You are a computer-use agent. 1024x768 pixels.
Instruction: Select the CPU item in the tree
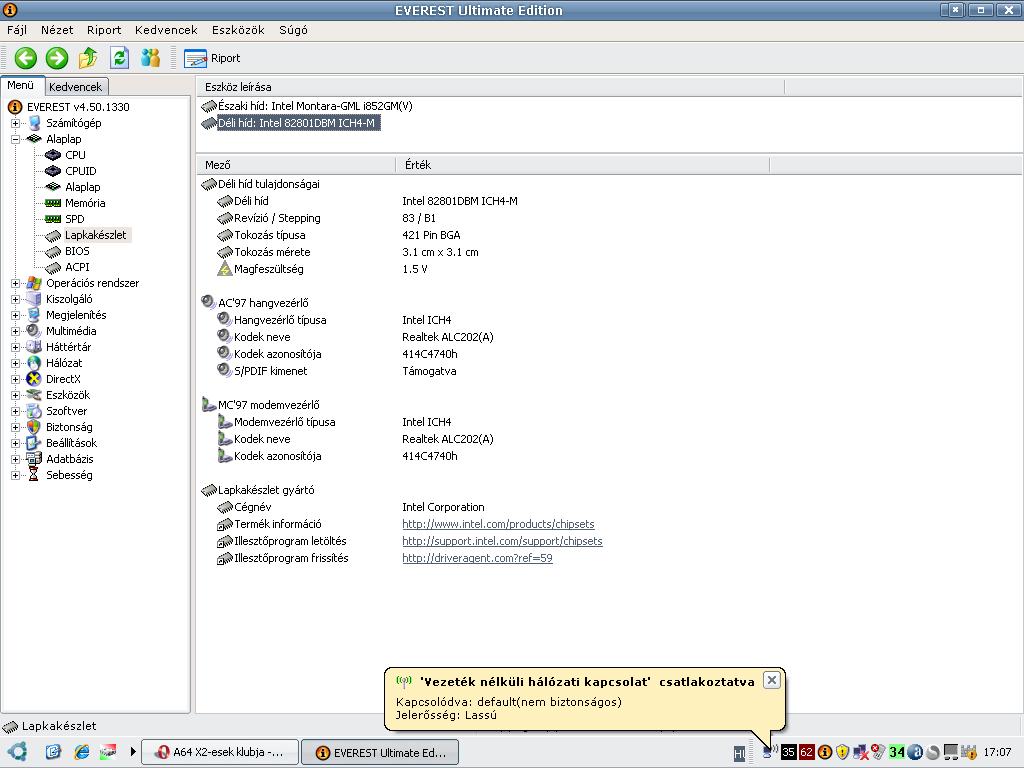click(x=75, y=155)
